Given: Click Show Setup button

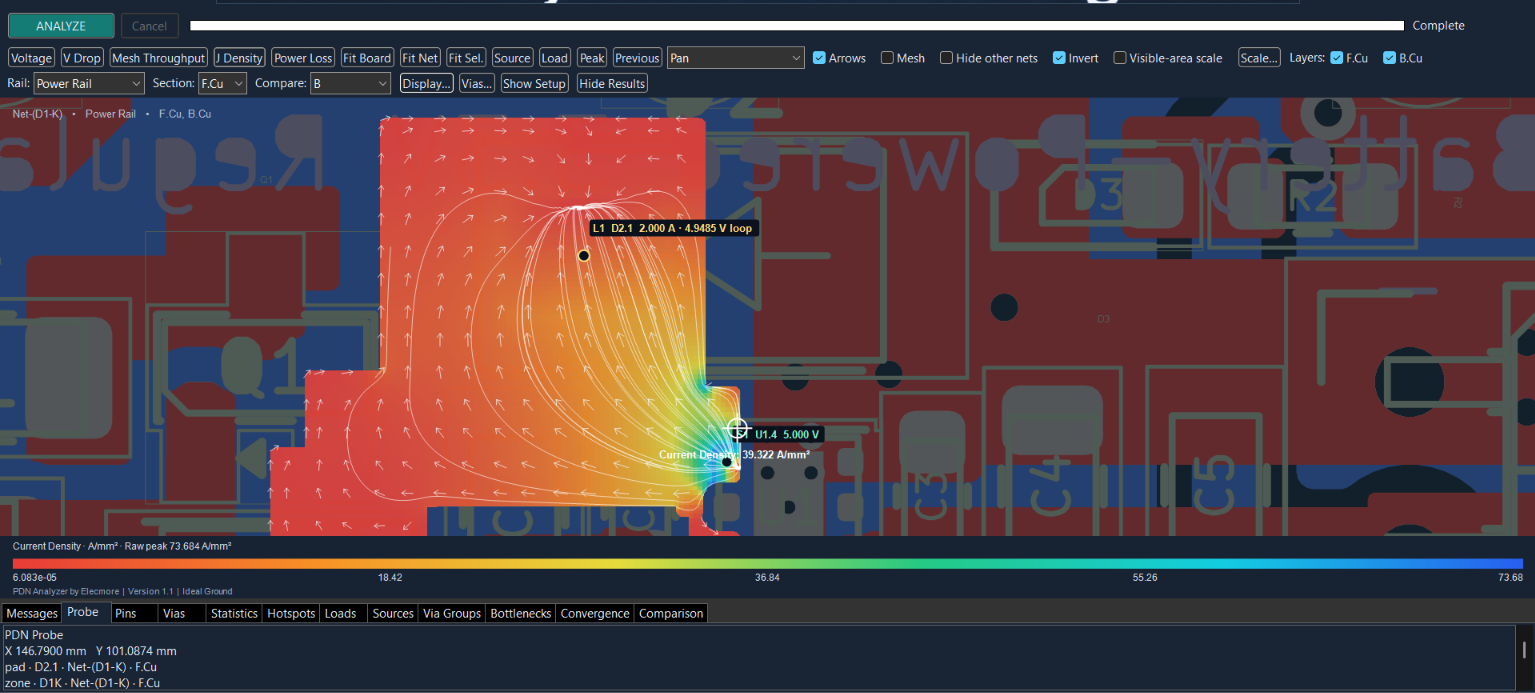Looking at the screenshot, I should pos(535,84).
